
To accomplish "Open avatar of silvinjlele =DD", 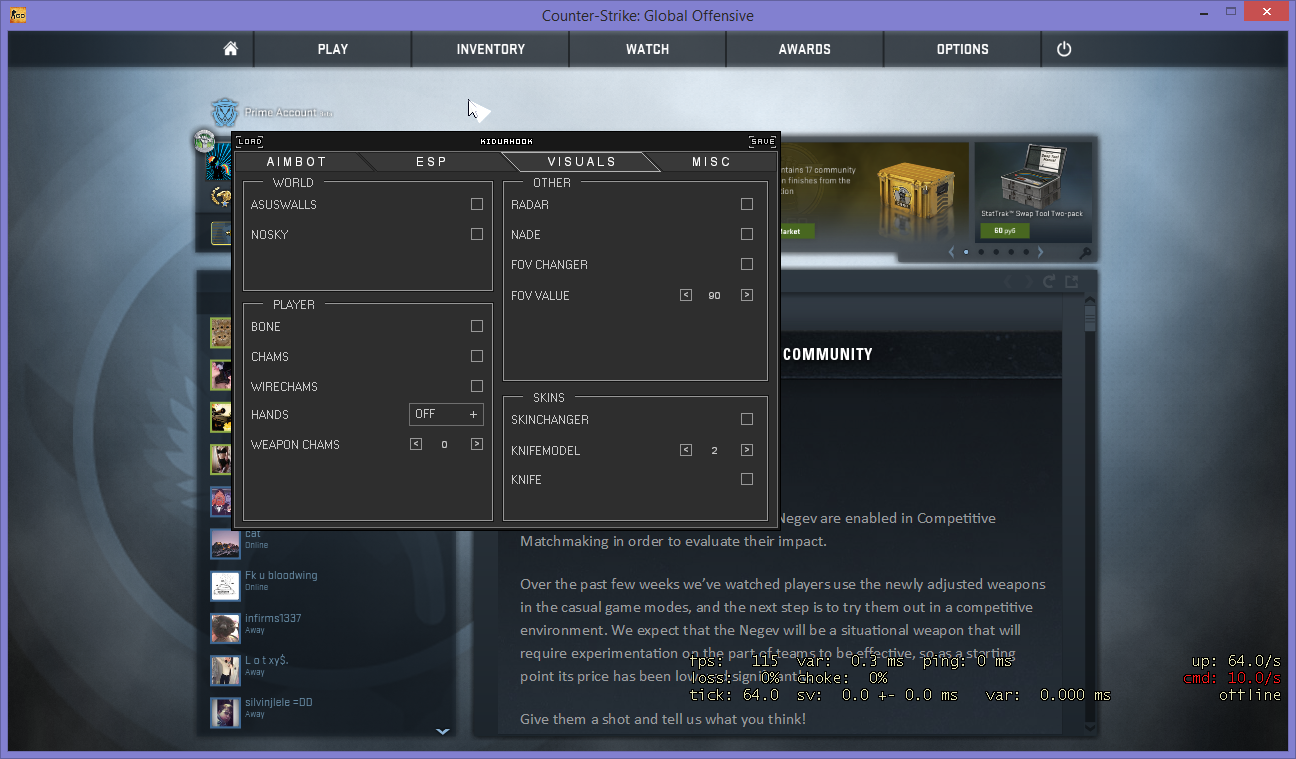I will point(225,712).
